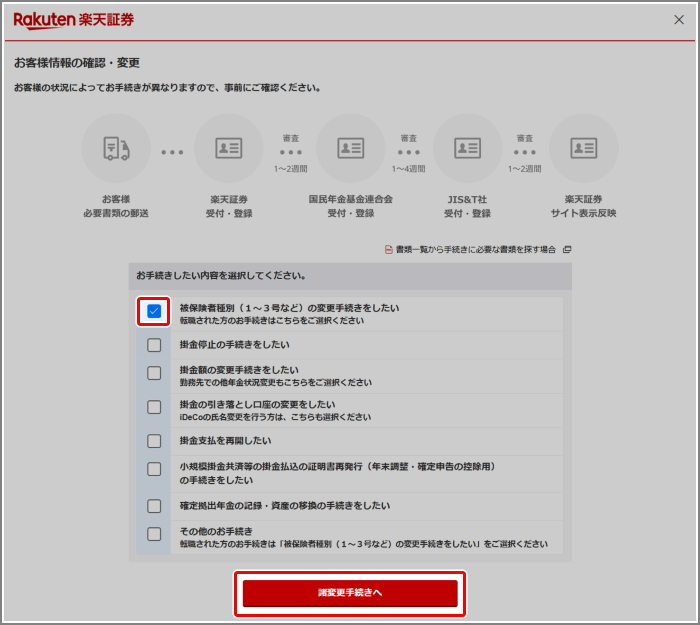Viewport: 700px width, 625px height.
Task: Click the PDF icon beside 書類一覧 link
Action: (x=389, y=250)
